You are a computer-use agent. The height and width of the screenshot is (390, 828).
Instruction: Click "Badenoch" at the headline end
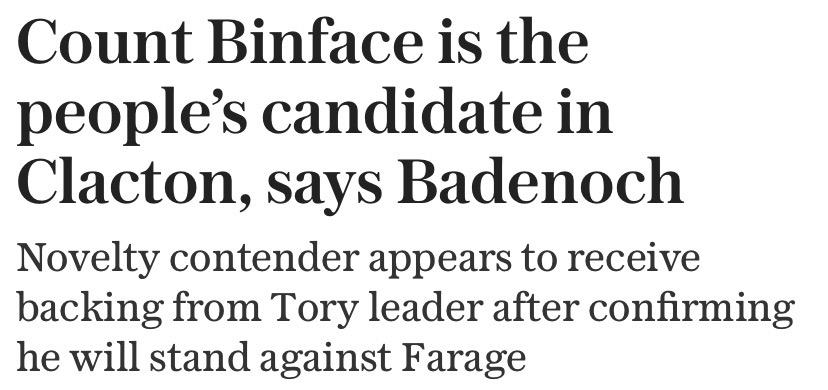[539, 180]
